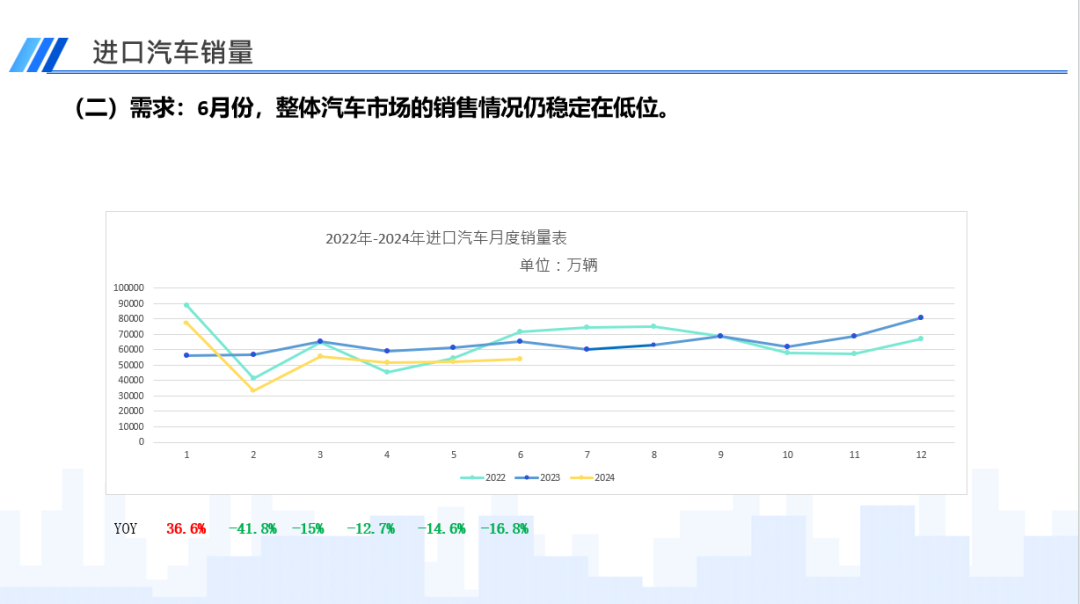Select the slide title 进口汽车销量

coord(173,52)
